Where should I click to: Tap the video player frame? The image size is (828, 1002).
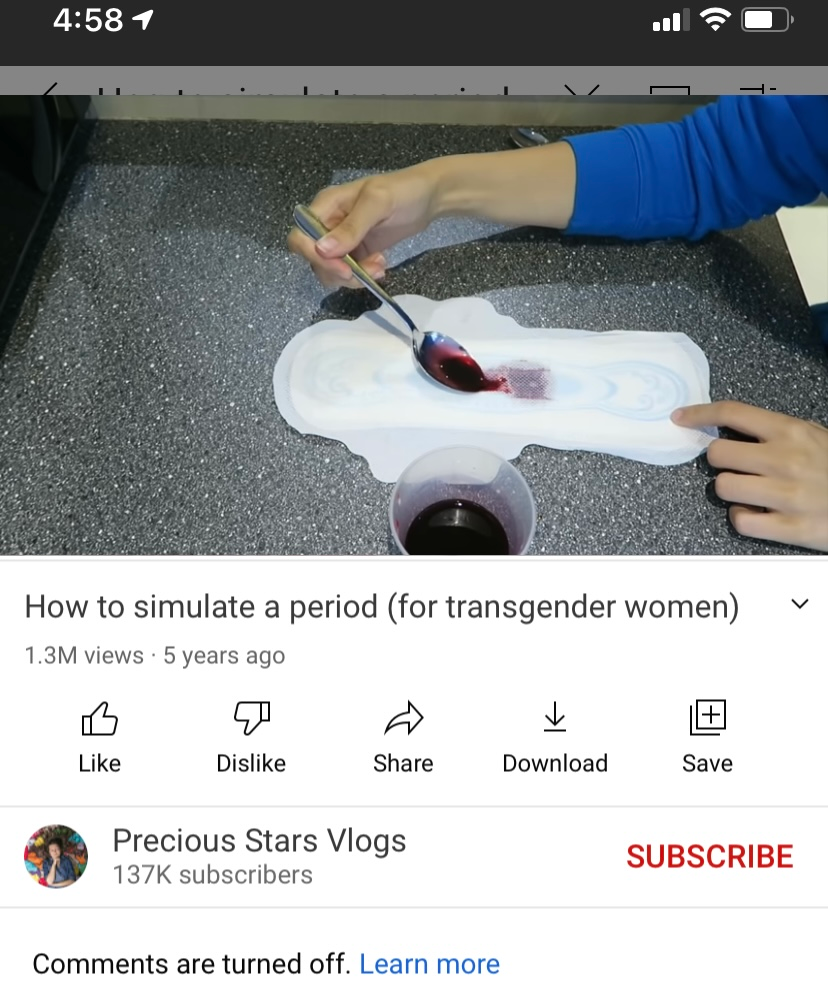[414, 325]
